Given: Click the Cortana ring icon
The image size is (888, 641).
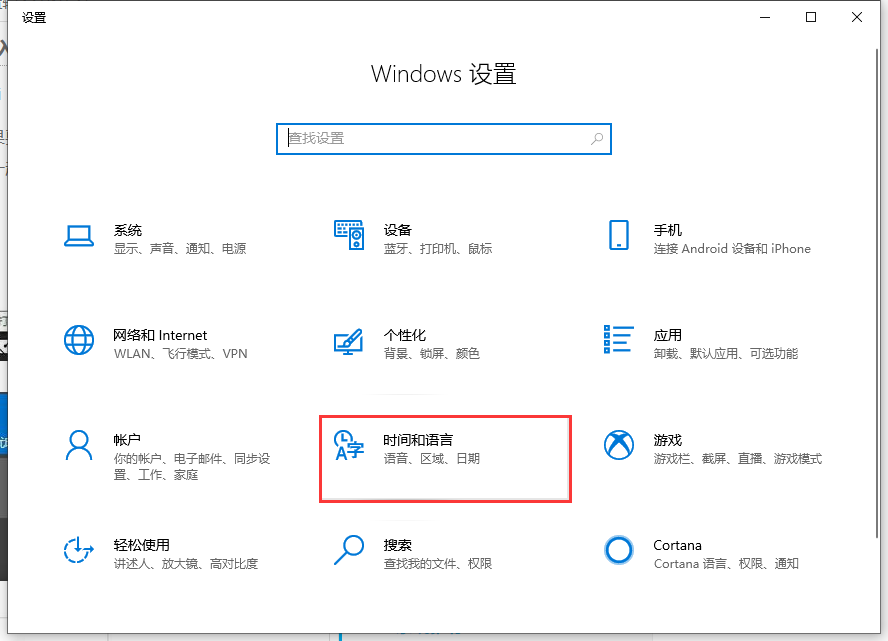Looking at the screenshot, I should [619, 551].
